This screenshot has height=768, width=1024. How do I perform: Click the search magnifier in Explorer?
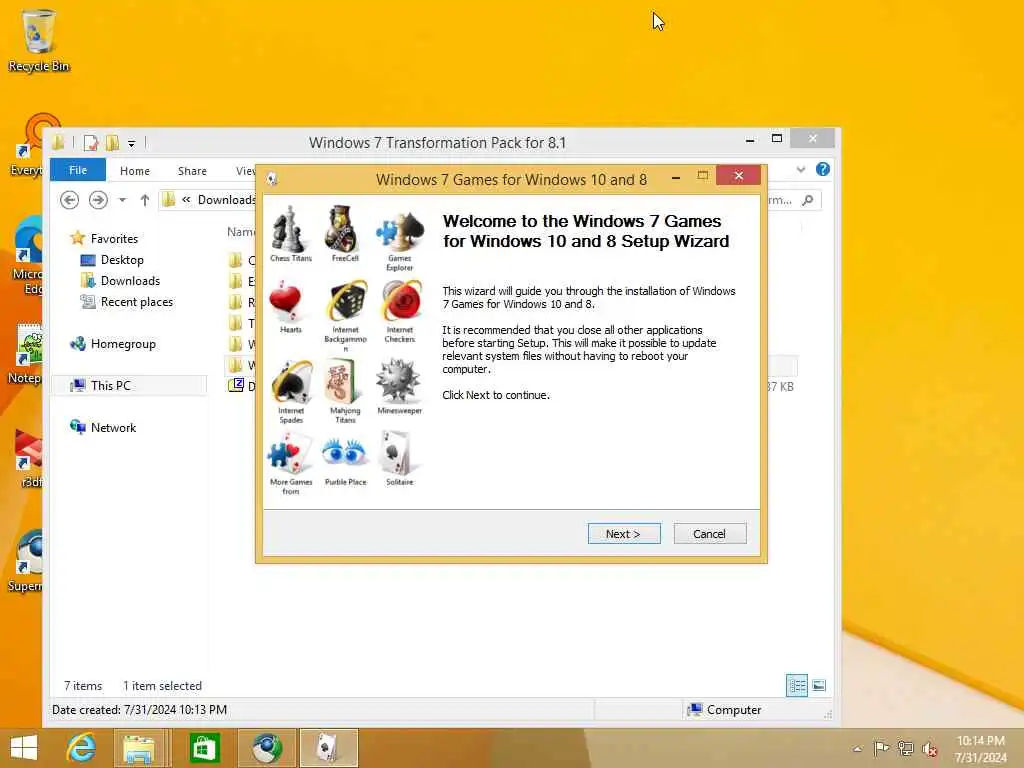pos(808,200)
